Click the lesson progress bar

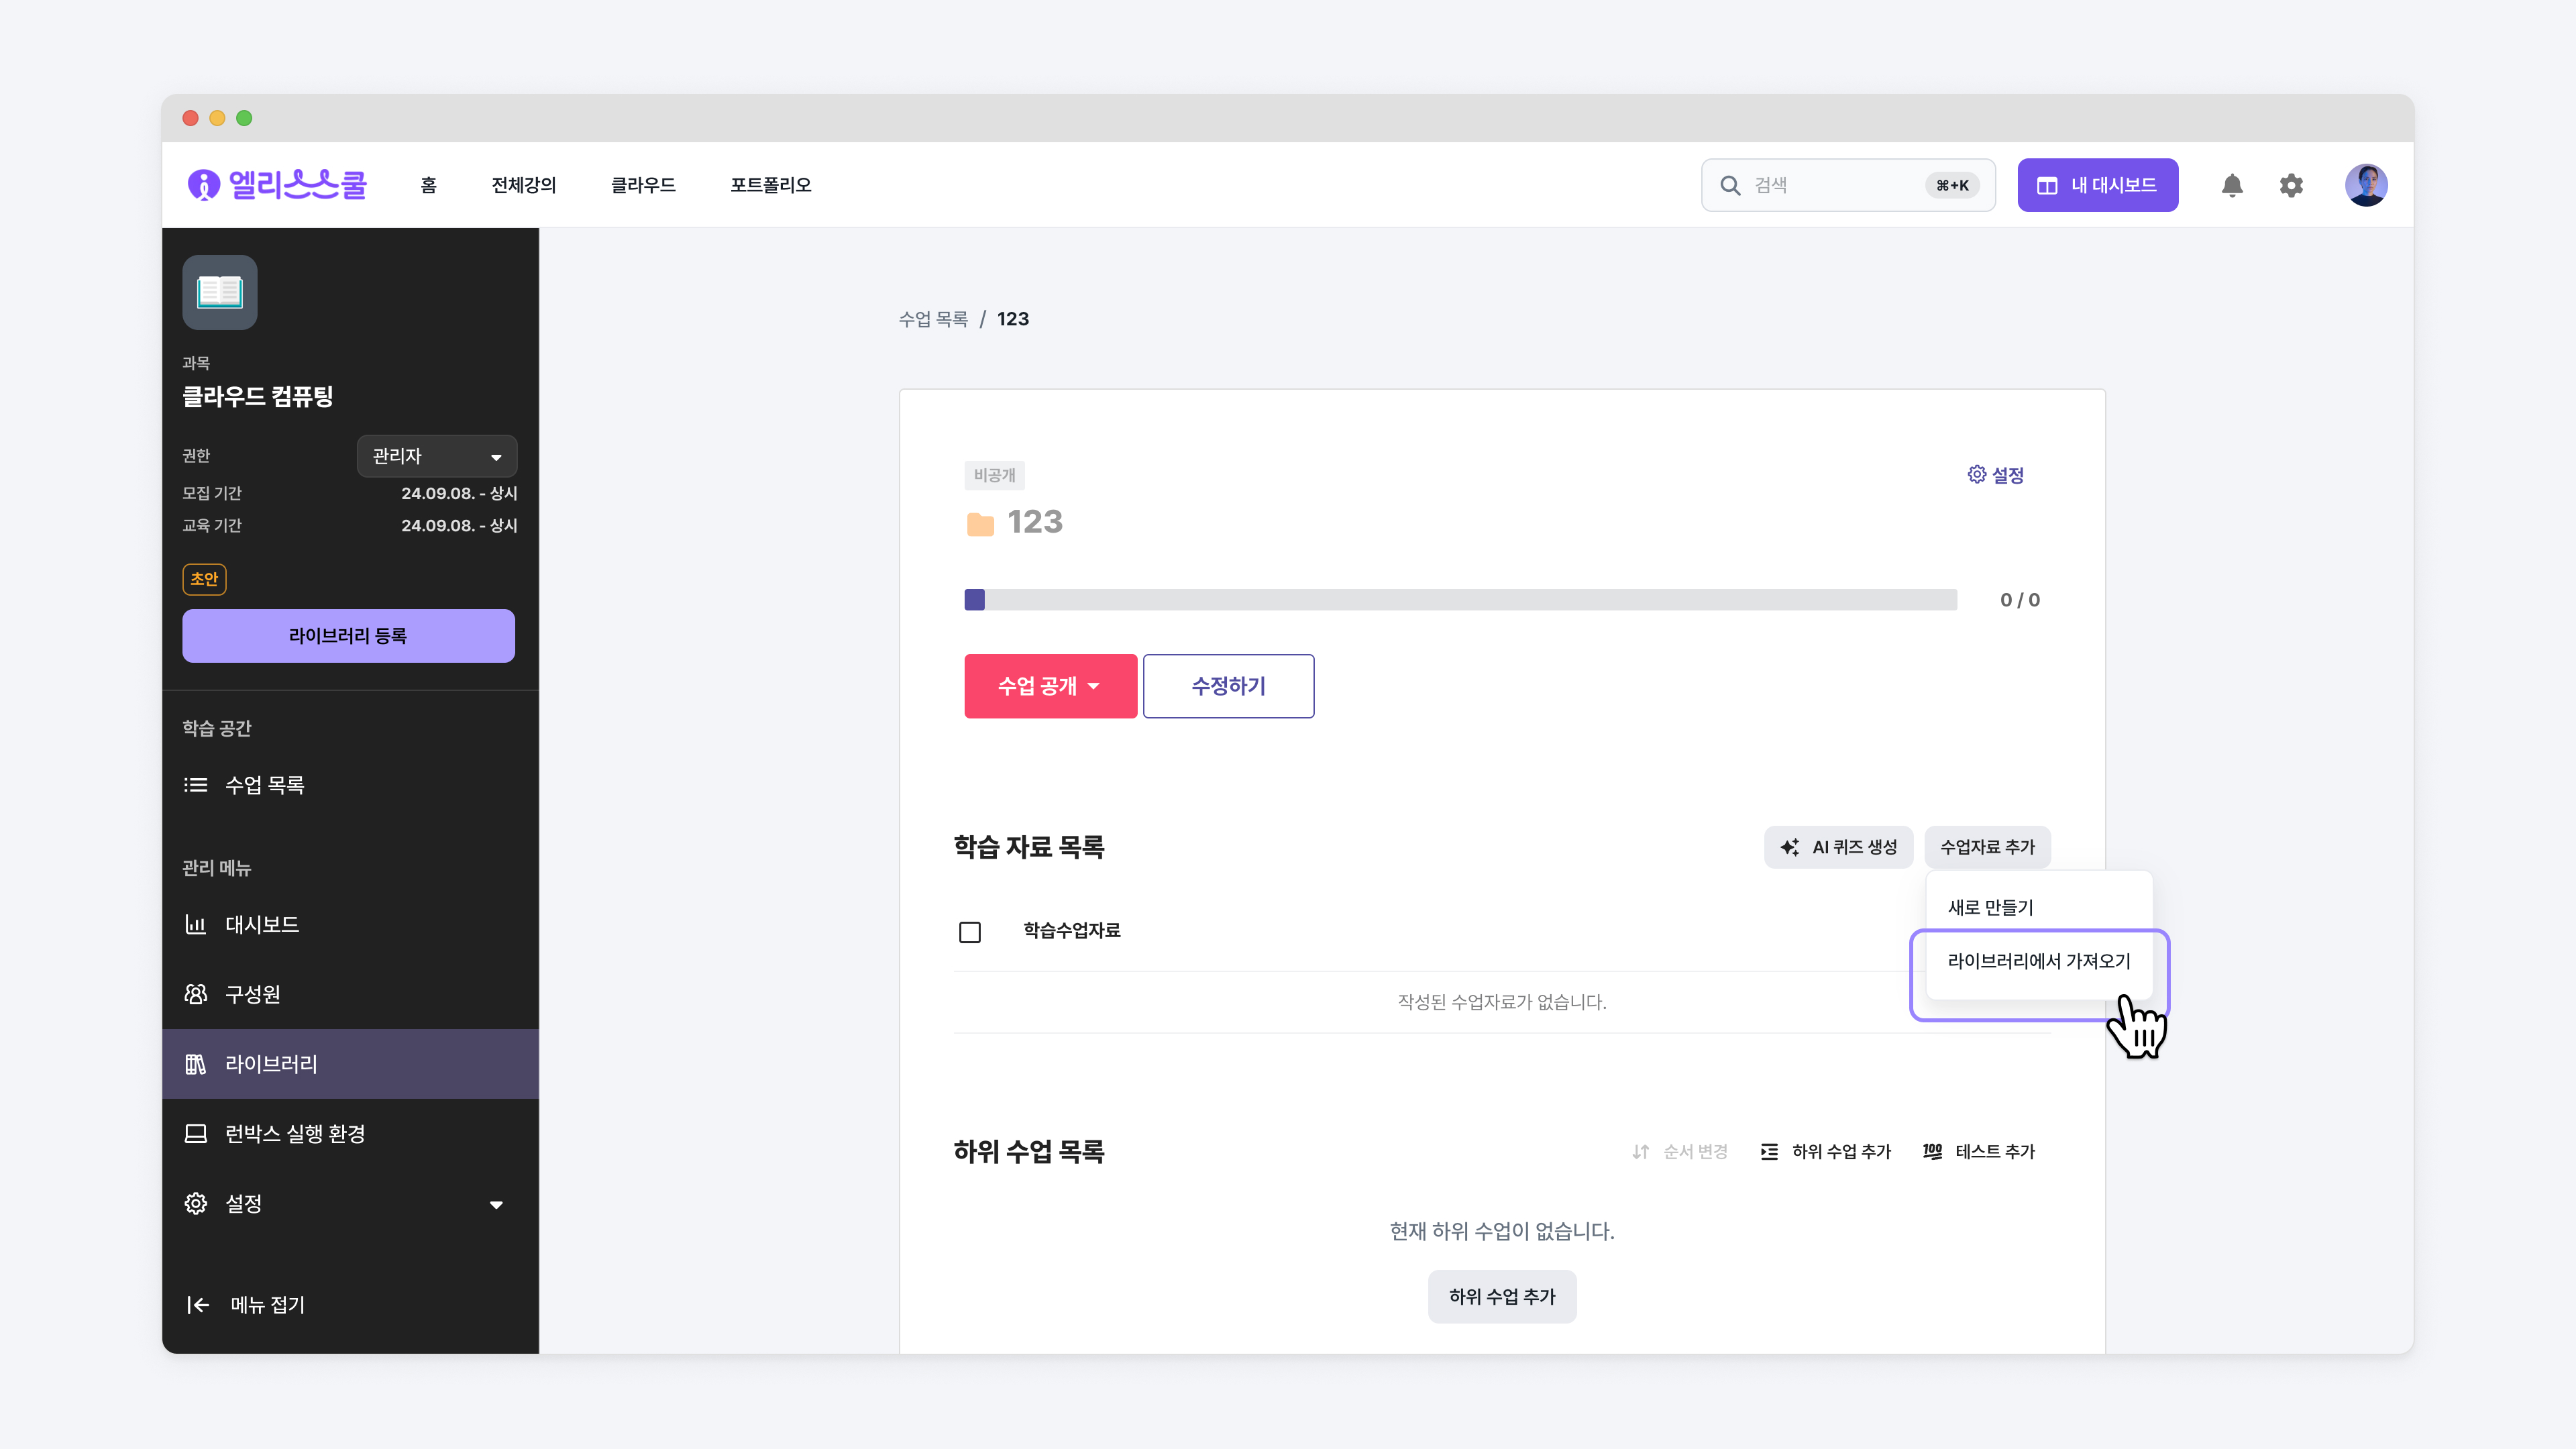(x=1460, y=600)
